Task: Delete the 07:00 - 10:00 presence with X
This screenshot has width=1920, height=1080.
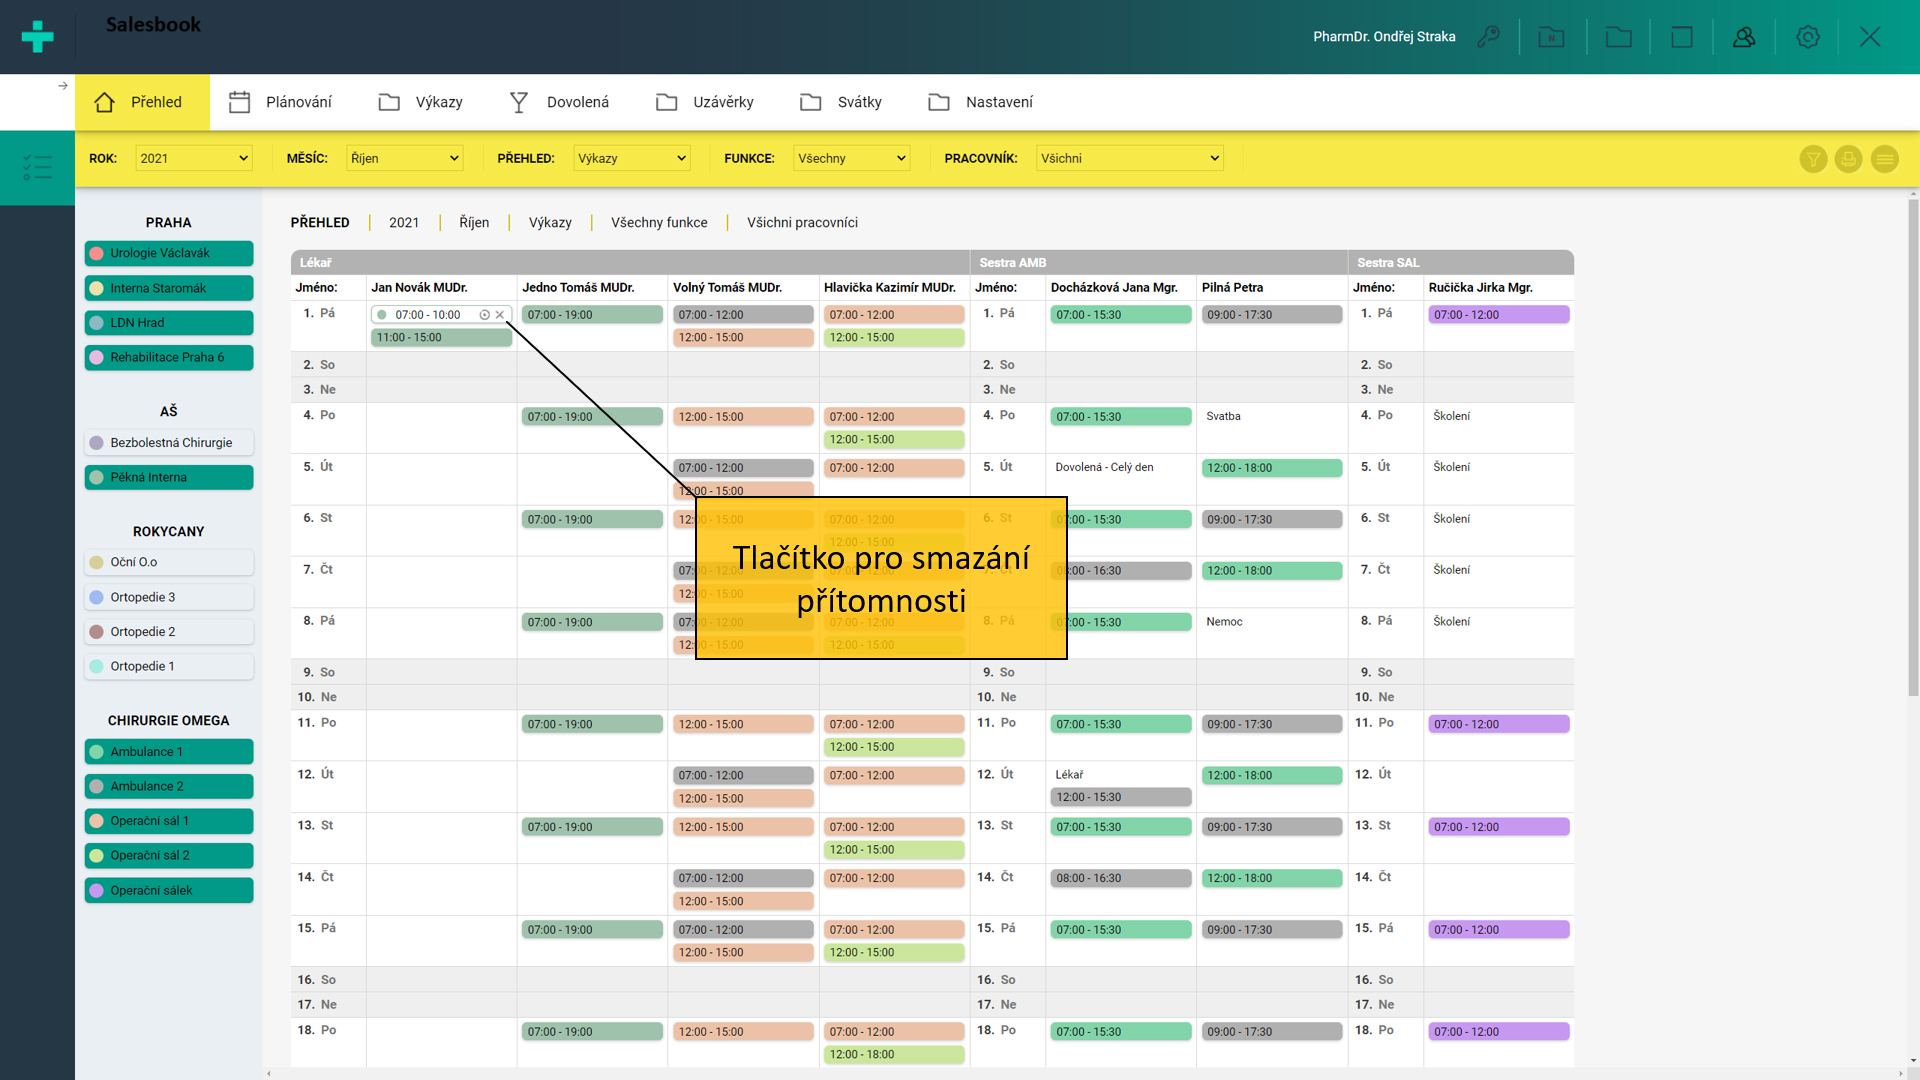Action: click(x=500, y=315)
